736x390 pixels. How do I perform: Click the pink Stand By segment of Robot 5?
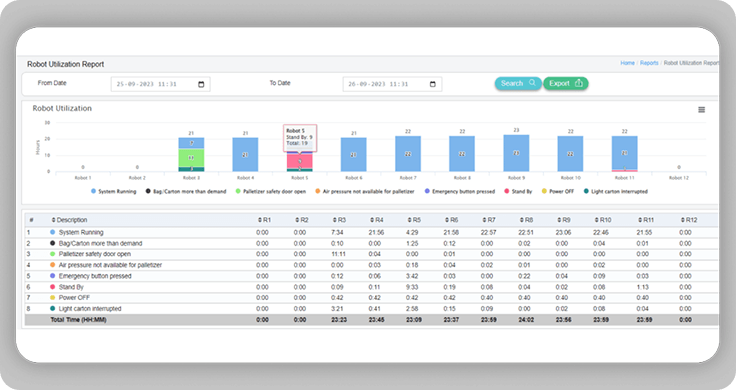[299, 161]
